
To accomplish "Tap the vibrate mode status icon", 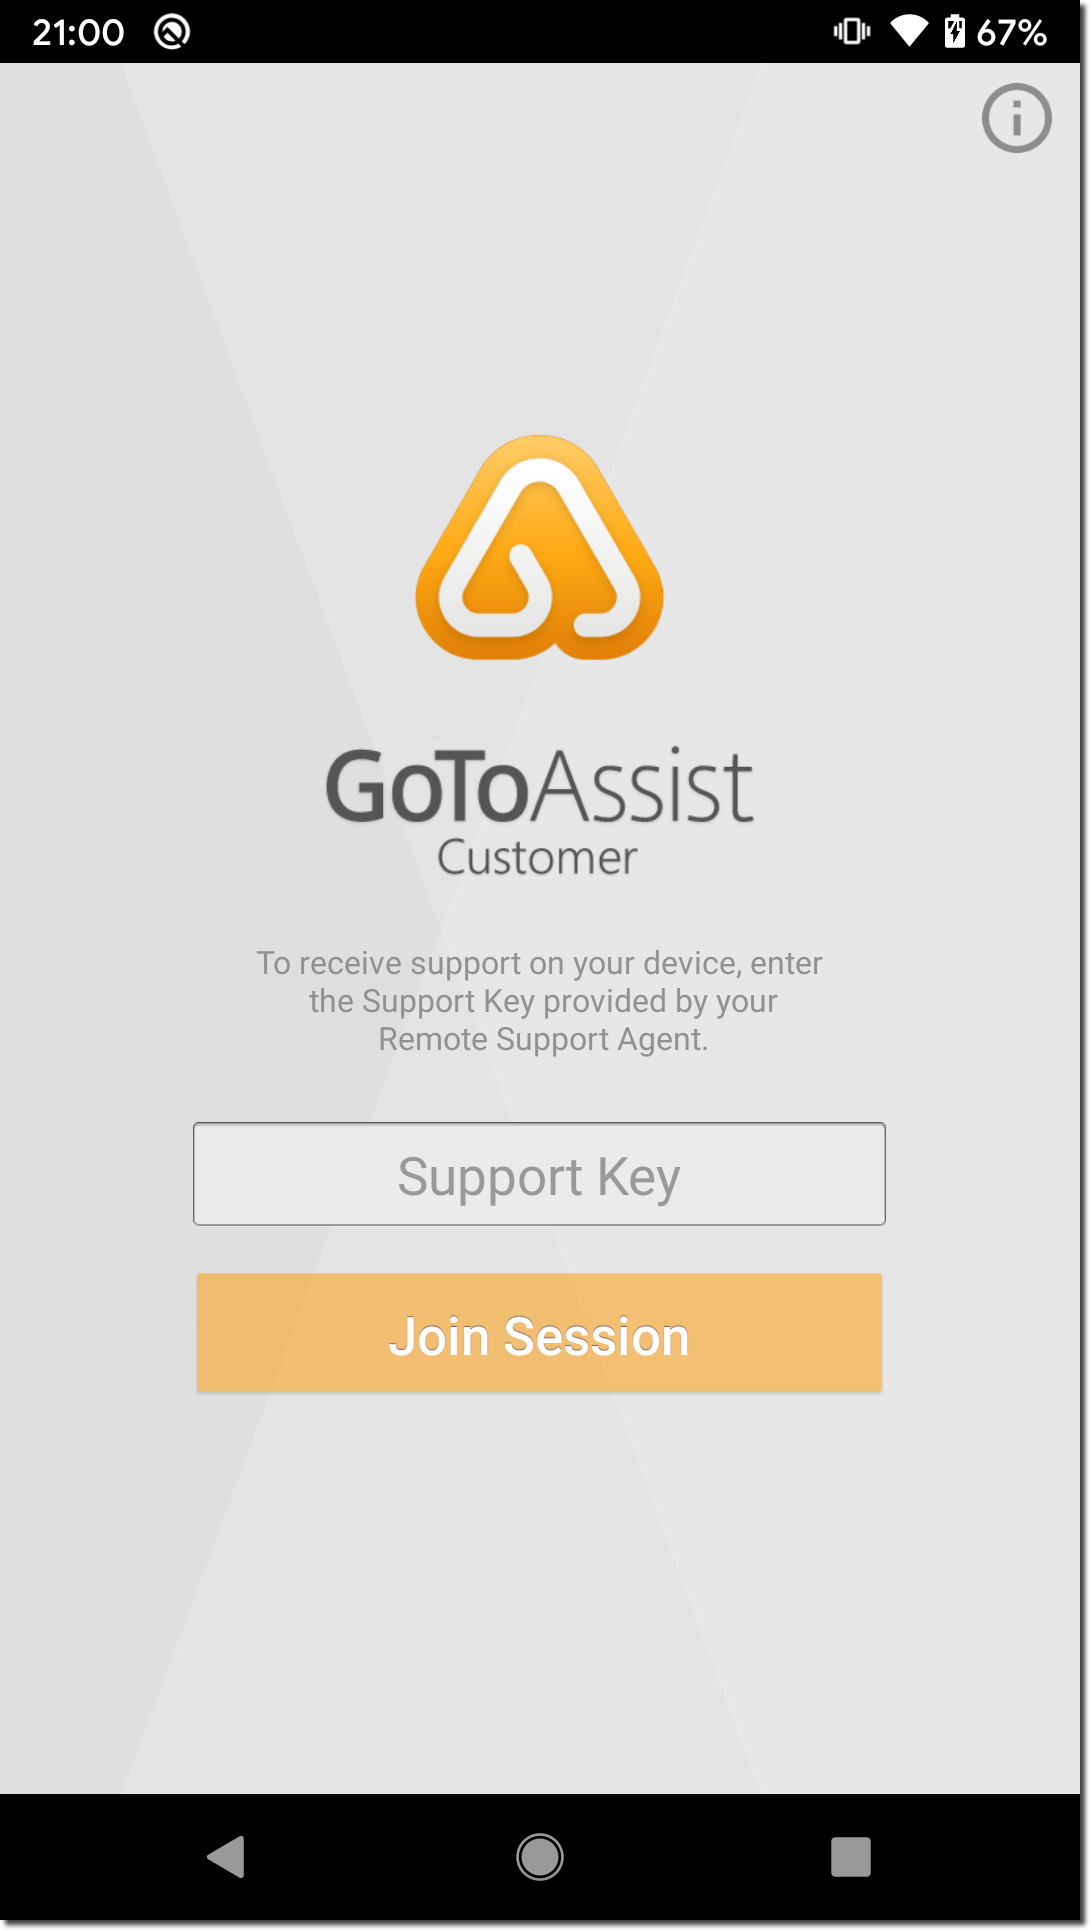I will [852, 31].
